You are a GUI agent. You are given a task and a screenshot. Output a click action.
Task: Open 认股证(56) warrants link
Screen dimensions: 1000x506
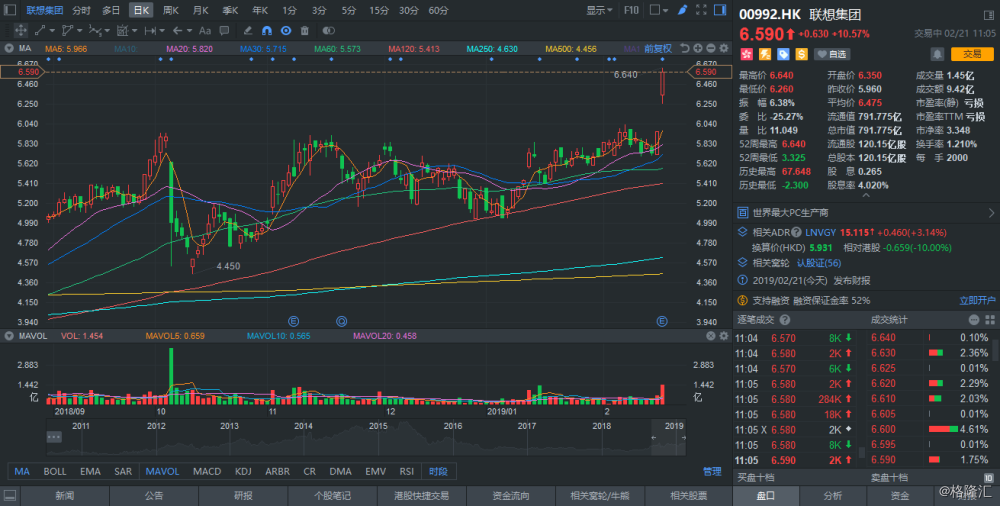point(819,263)
